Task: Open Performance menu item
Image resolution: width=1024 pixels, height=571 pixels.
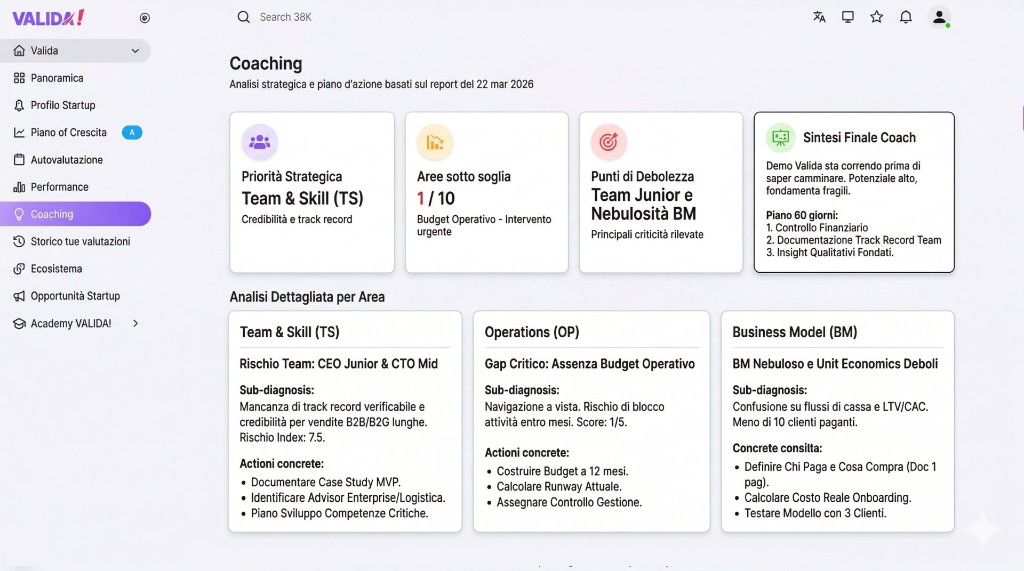Action: coord(76,187)
